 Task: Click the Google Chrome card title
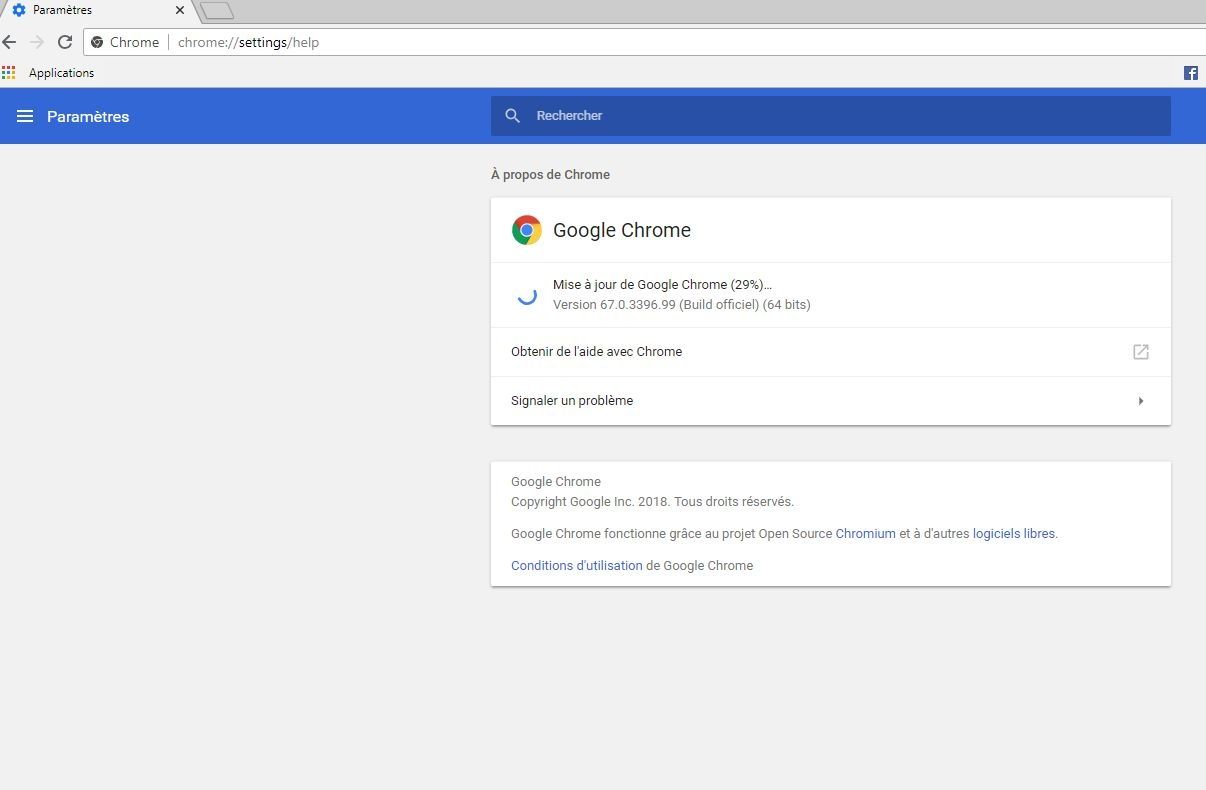622,230
